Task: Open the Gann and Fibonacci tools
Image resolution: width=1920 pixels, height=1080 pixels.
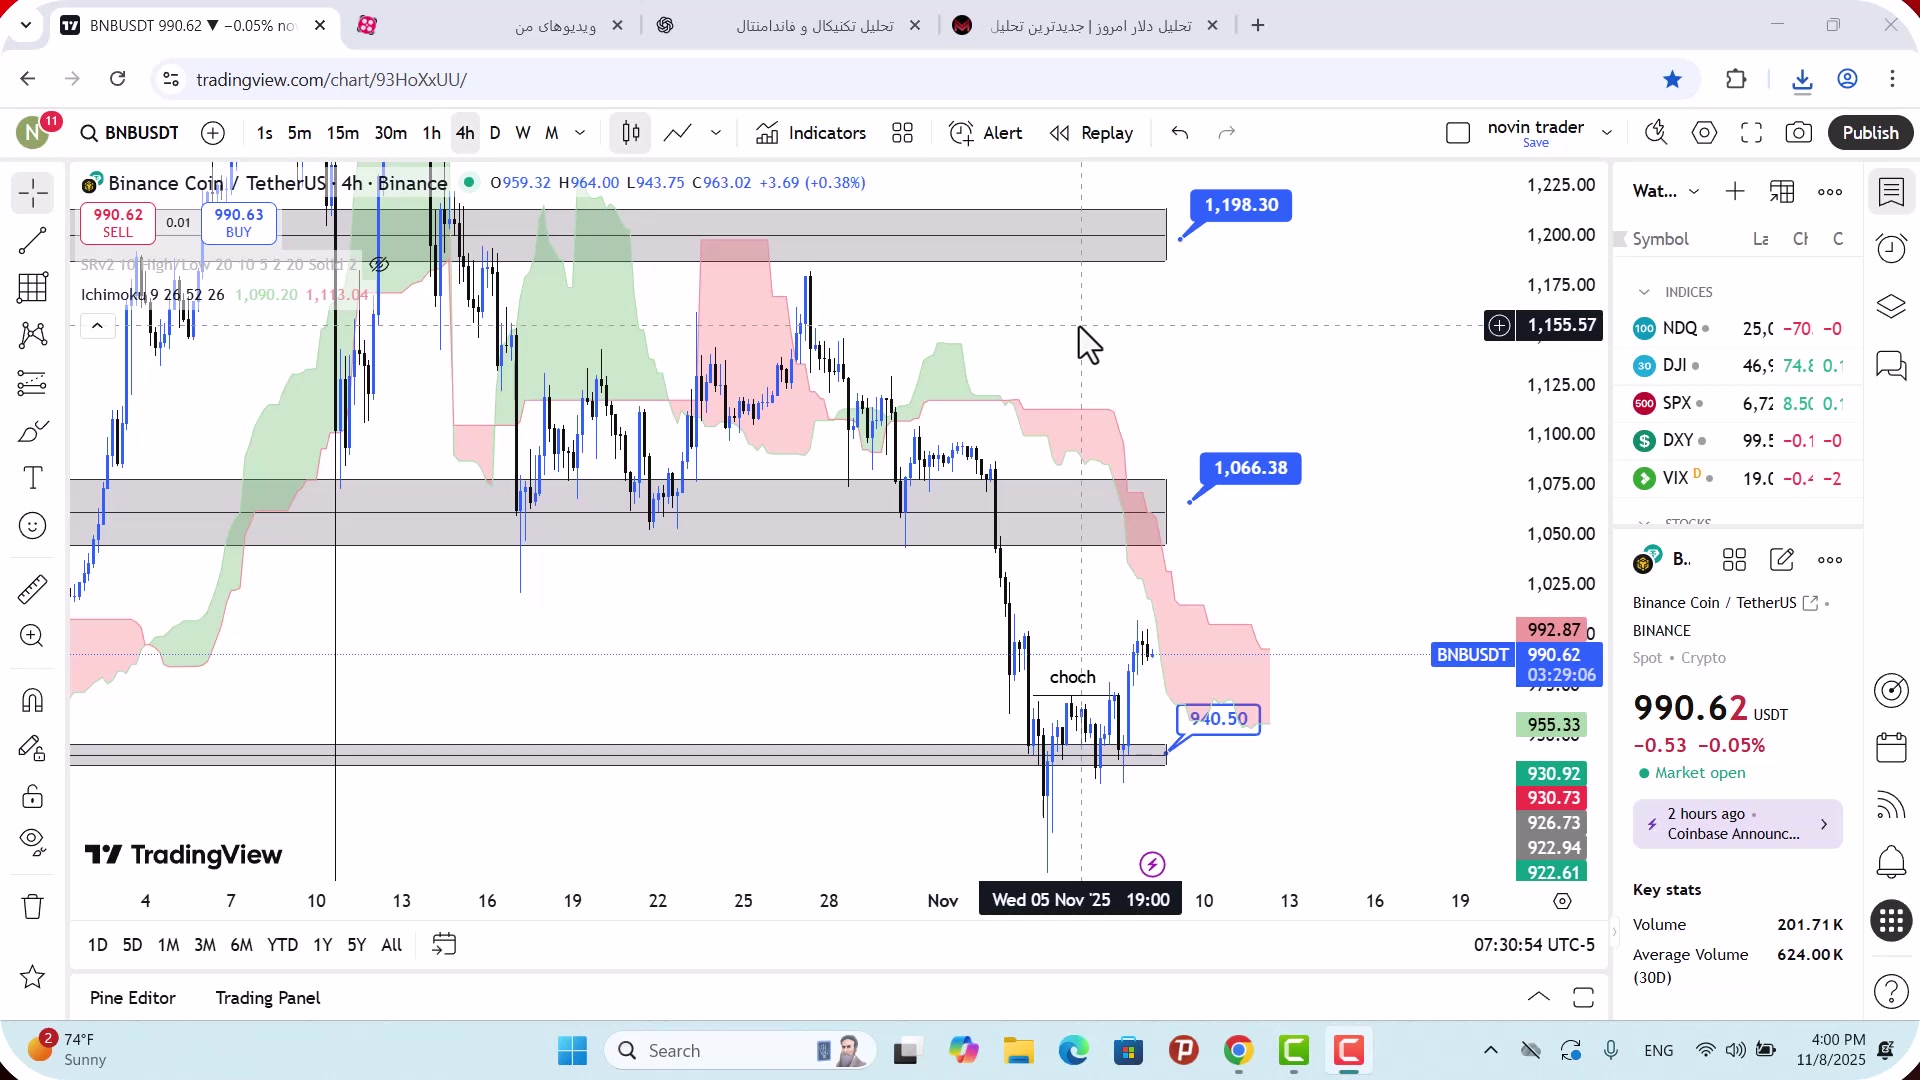Action: [32, 288]
